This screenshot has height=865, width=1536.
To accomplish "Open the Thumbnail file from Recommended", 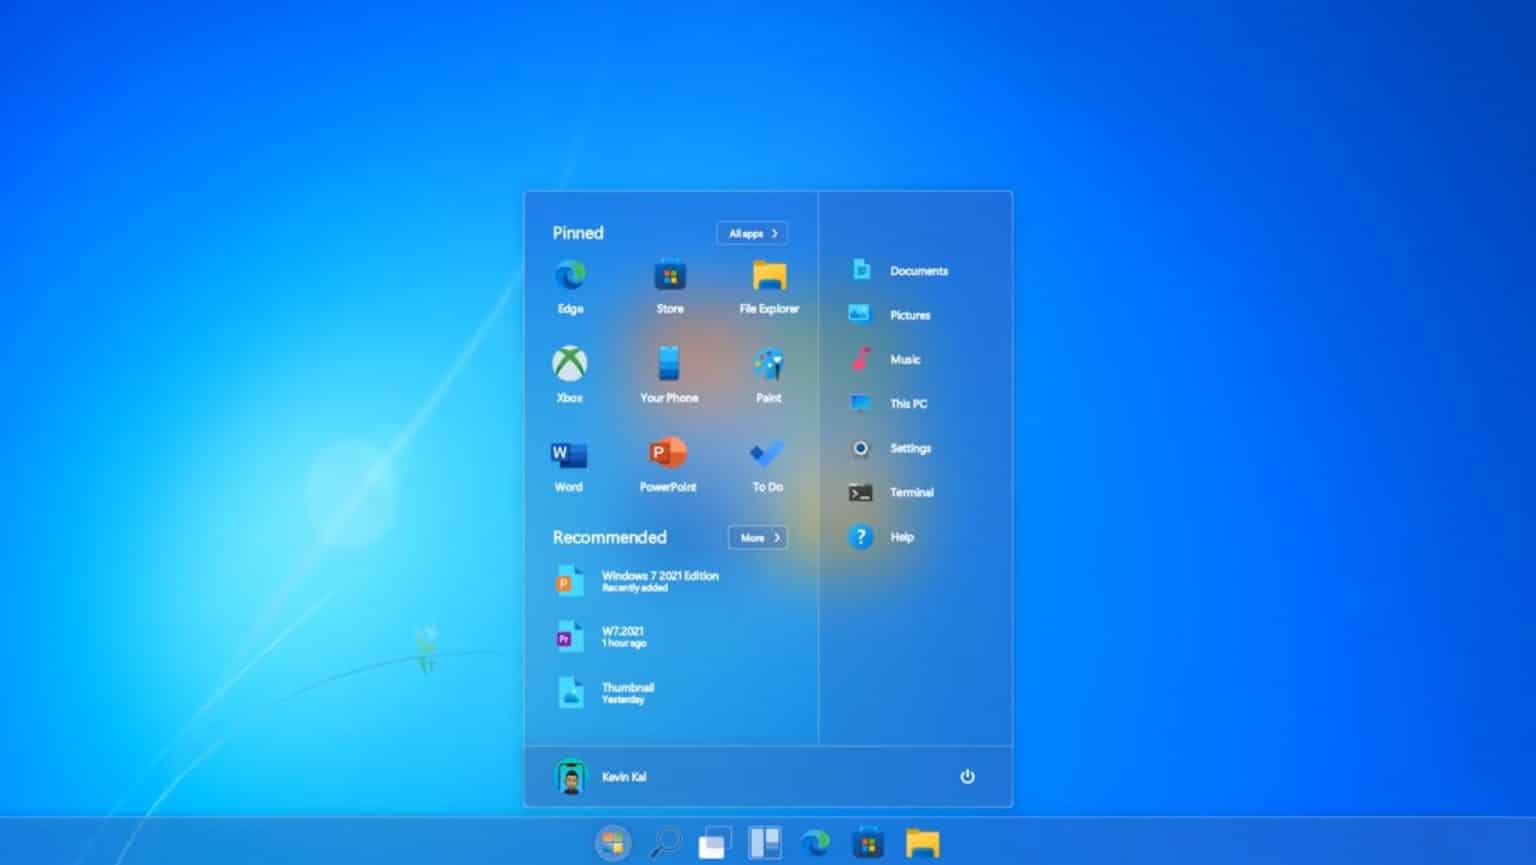I will coord(626,692).
